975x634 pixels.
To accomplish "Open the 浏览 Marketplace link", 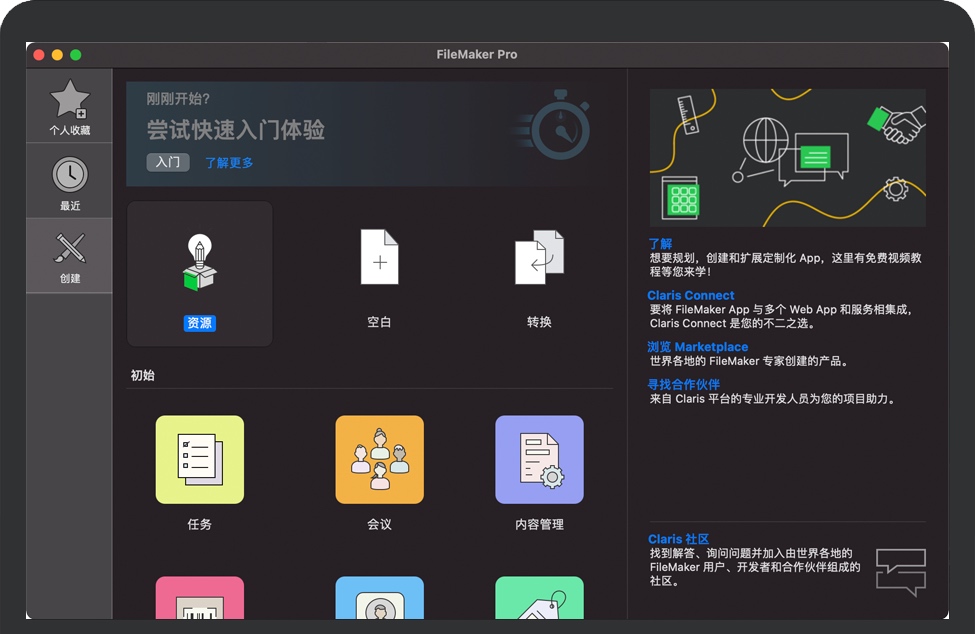I will (x=697, y=347).
